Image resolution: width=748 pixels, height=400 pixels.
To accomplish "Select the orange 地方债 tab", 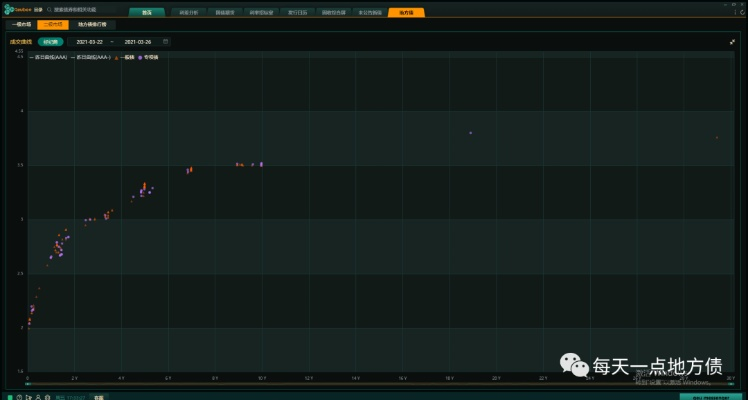I will click(x=405, y=13).
